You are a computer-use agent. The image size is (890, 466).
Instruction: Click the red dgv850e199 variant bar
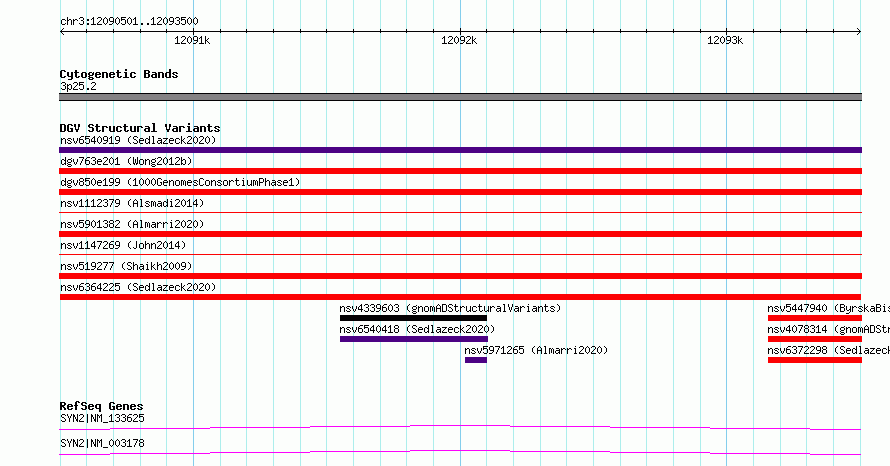[x=460, y=192]
